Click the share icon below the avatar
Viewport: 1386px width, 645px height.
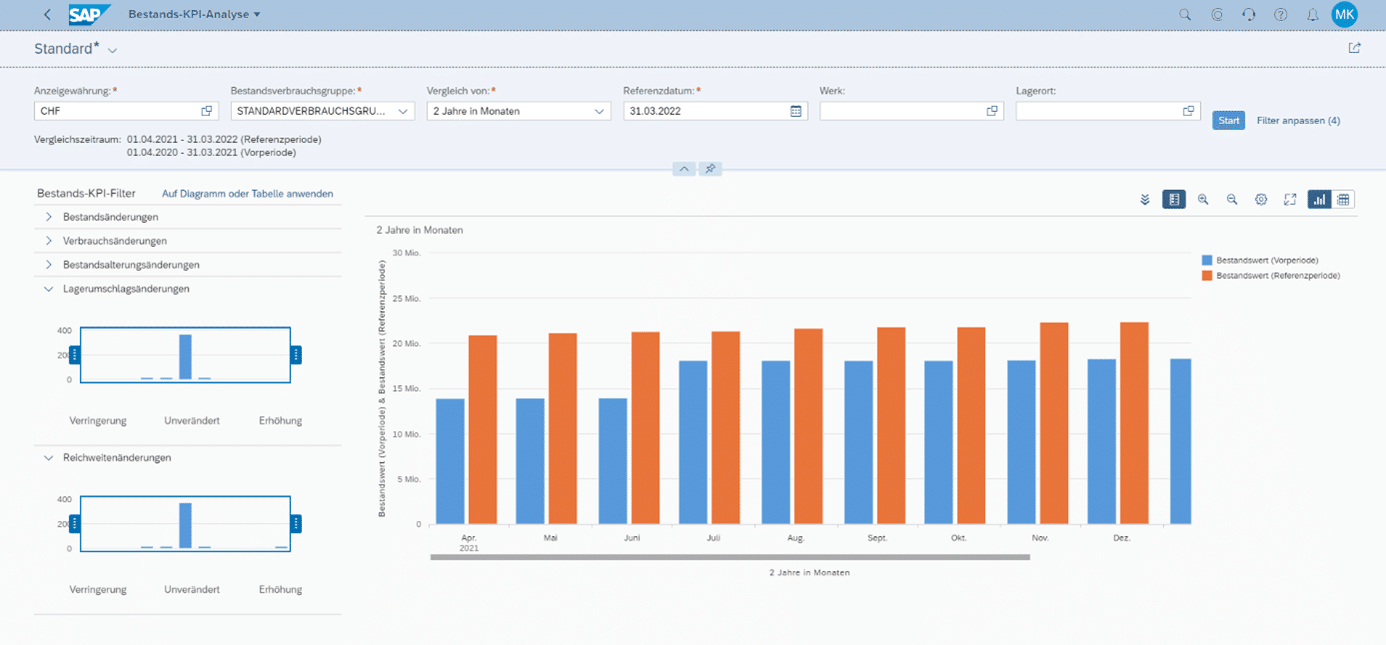coord(1354,48)
